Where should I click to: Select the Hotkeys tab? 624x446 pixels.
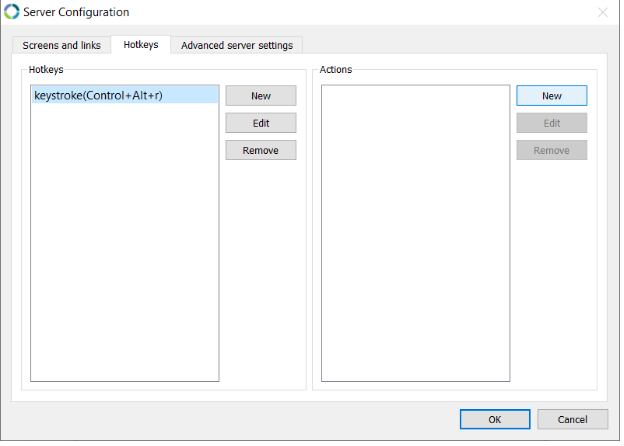coord(140,45)
